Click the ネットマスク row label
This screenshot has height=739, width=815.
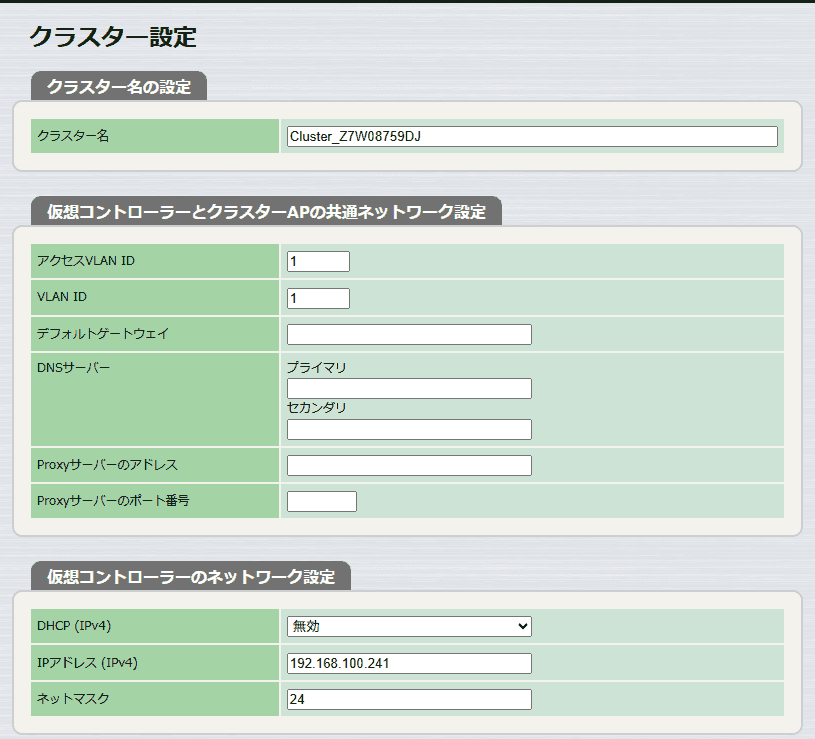tap(73, 698)
